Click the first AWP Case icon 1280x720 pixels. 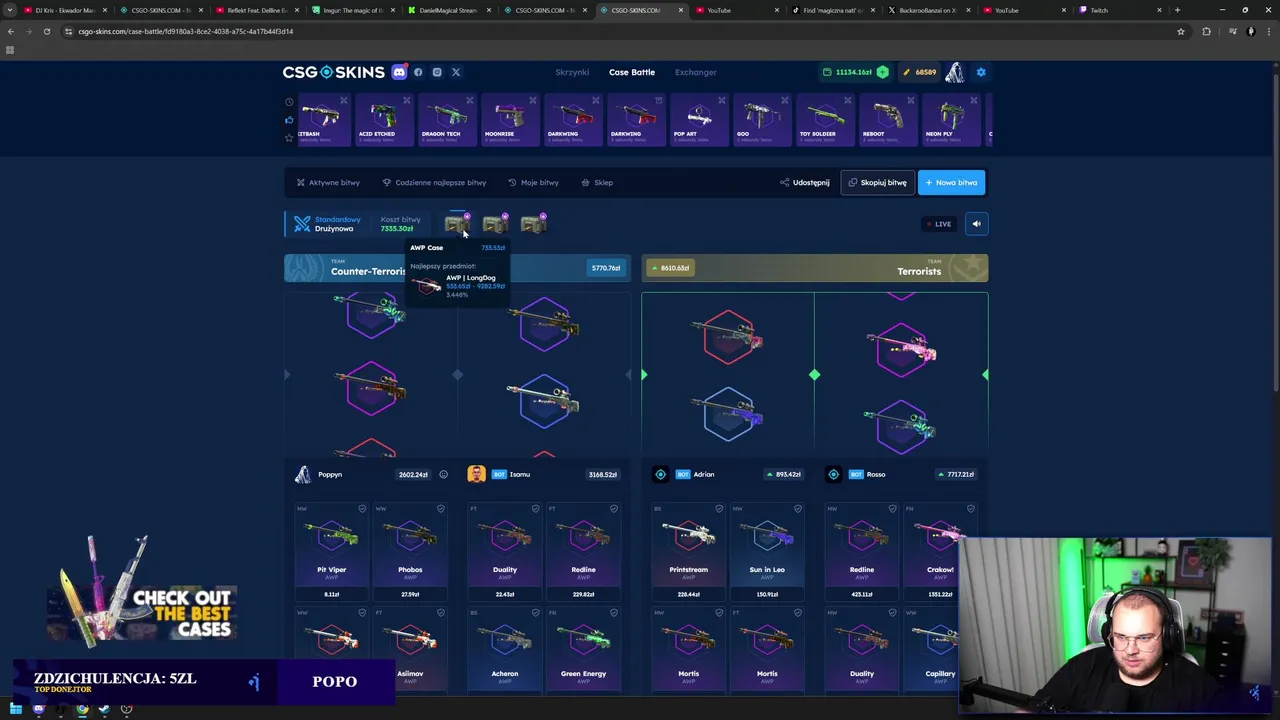coord(457,224)
